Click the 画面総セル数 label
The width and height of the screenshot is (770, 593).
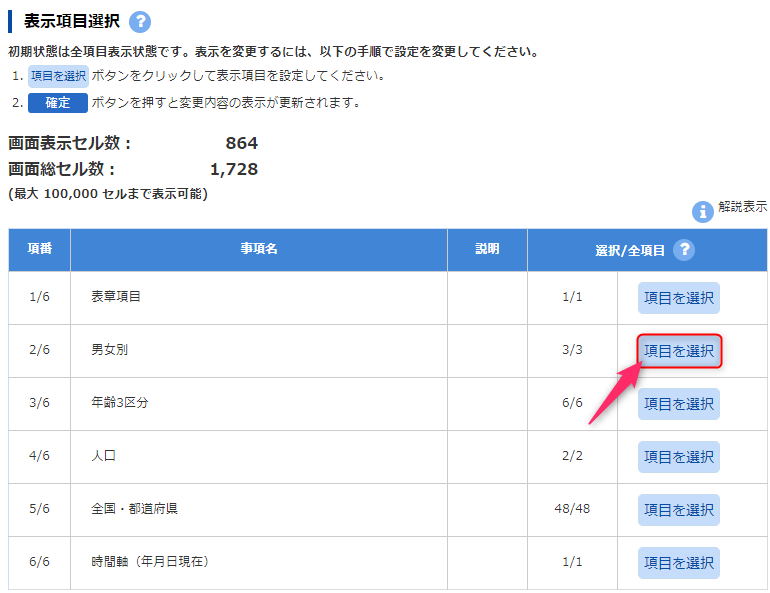[62, 169]
